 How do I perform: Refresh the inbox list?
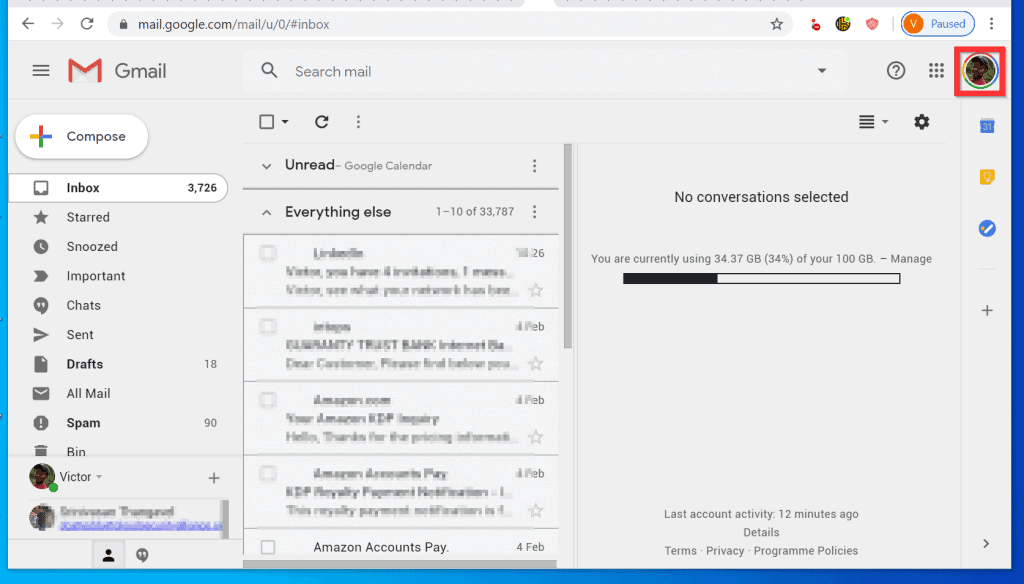321,121
